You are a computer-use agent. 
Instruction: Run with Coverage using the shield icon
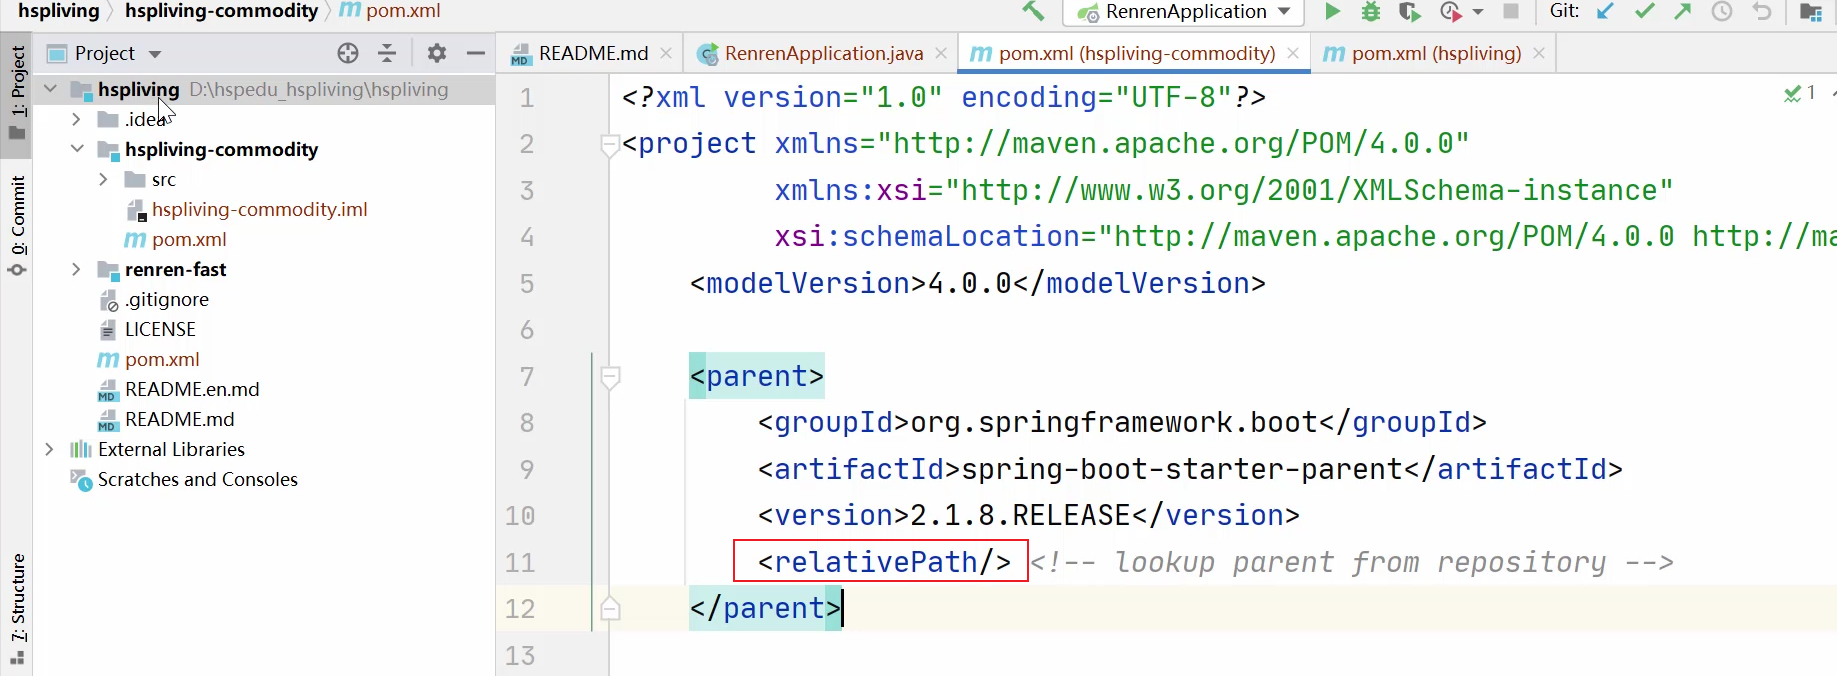[x=1409, y=12]
